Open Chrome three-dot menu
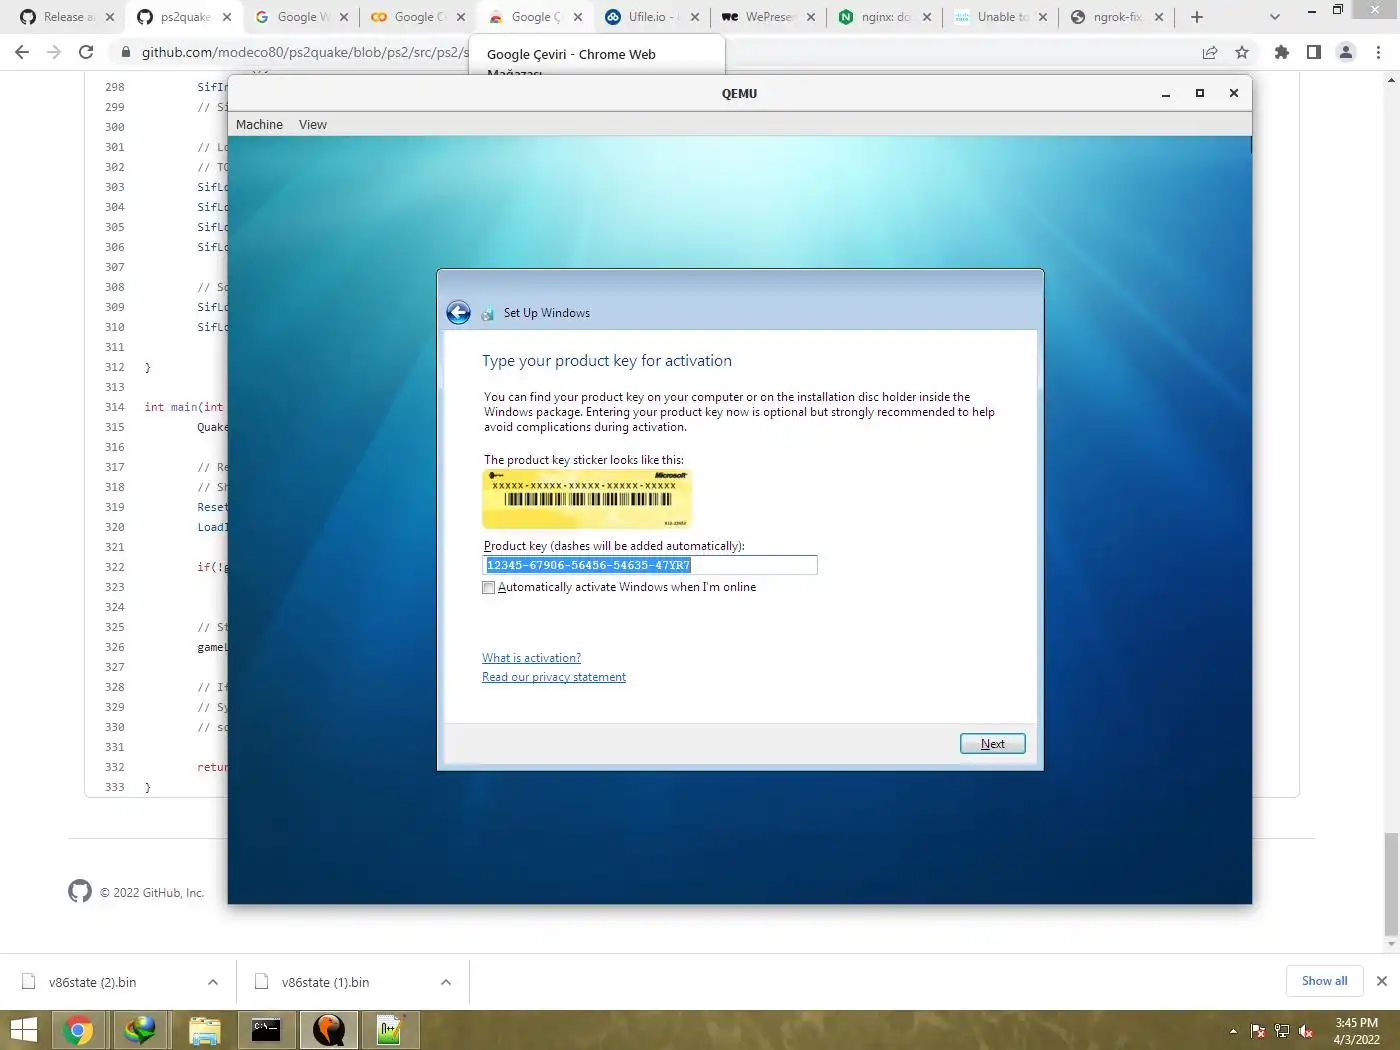The image size is (1400, 1050). pos(1379,52)
